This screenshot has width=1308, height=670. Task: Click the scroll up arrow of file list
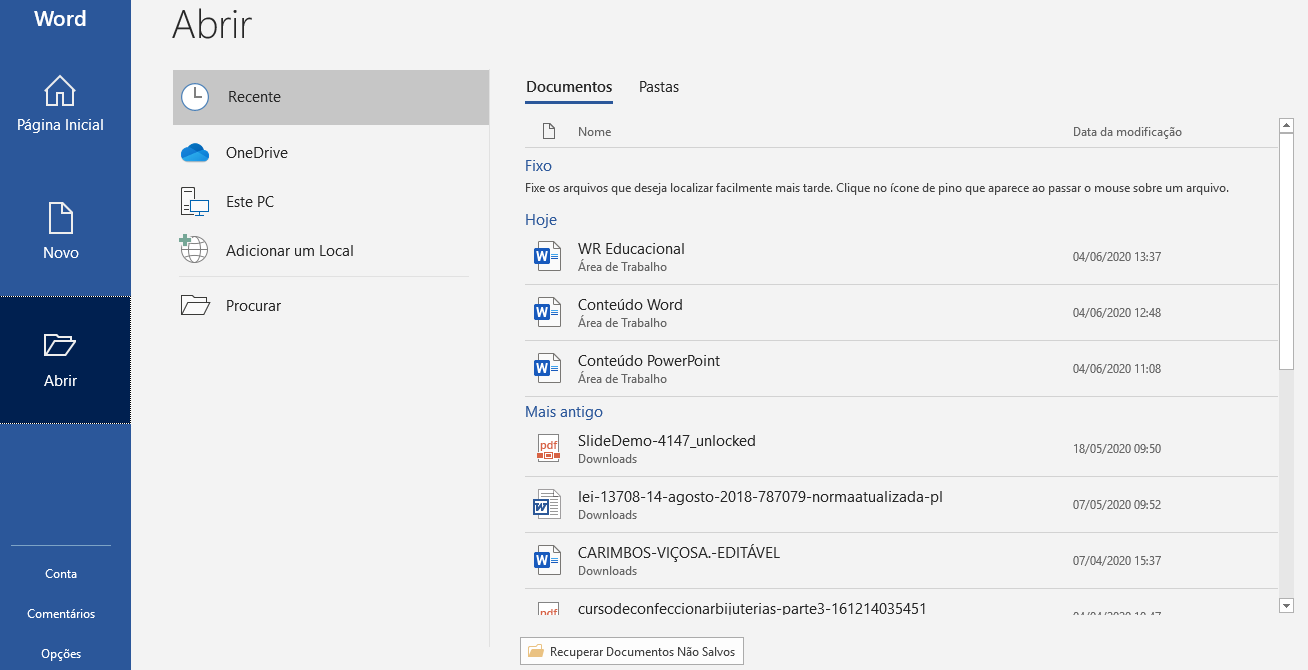pos(1287,126)
